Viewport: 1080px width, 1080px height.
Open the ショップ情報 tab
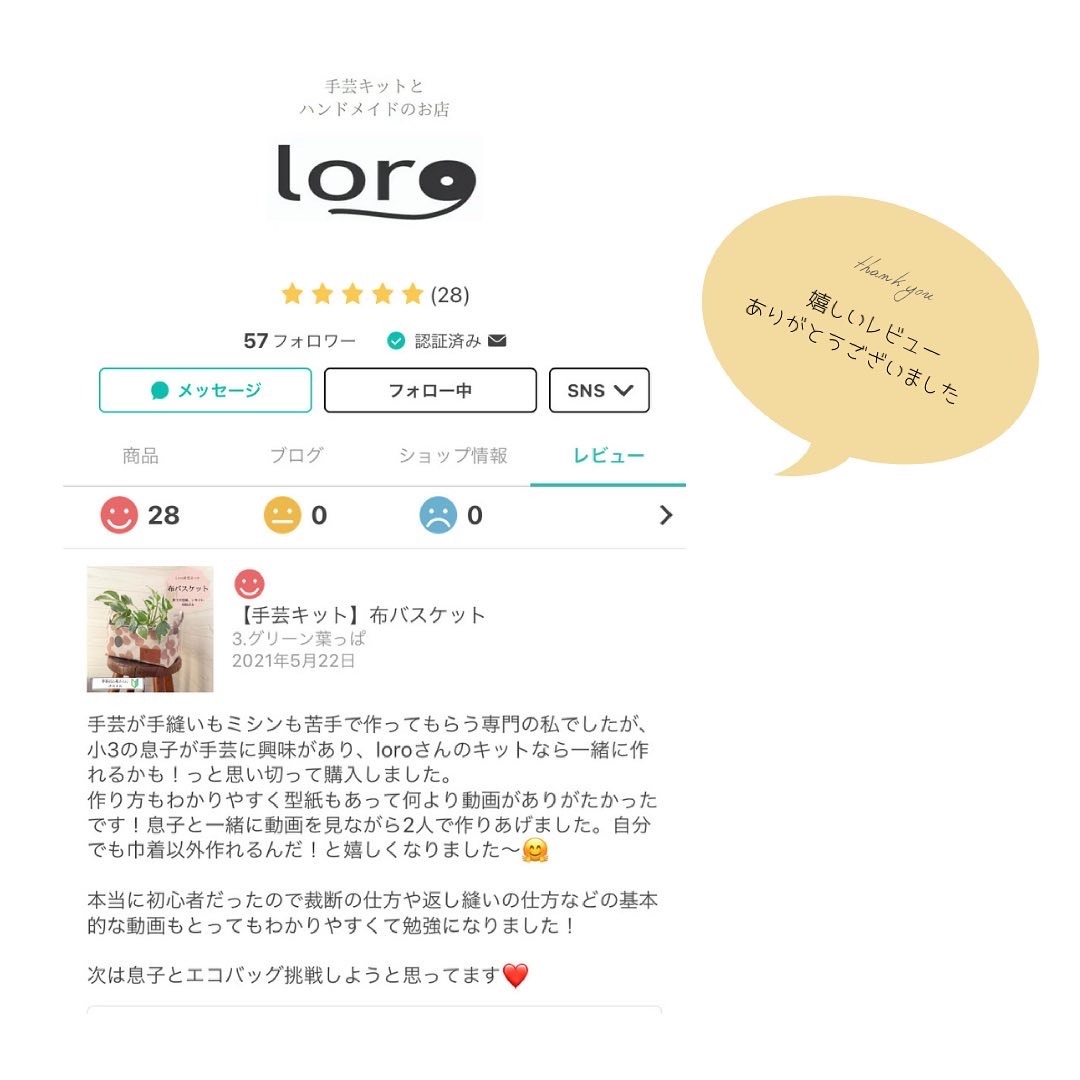tap(453, 455)
